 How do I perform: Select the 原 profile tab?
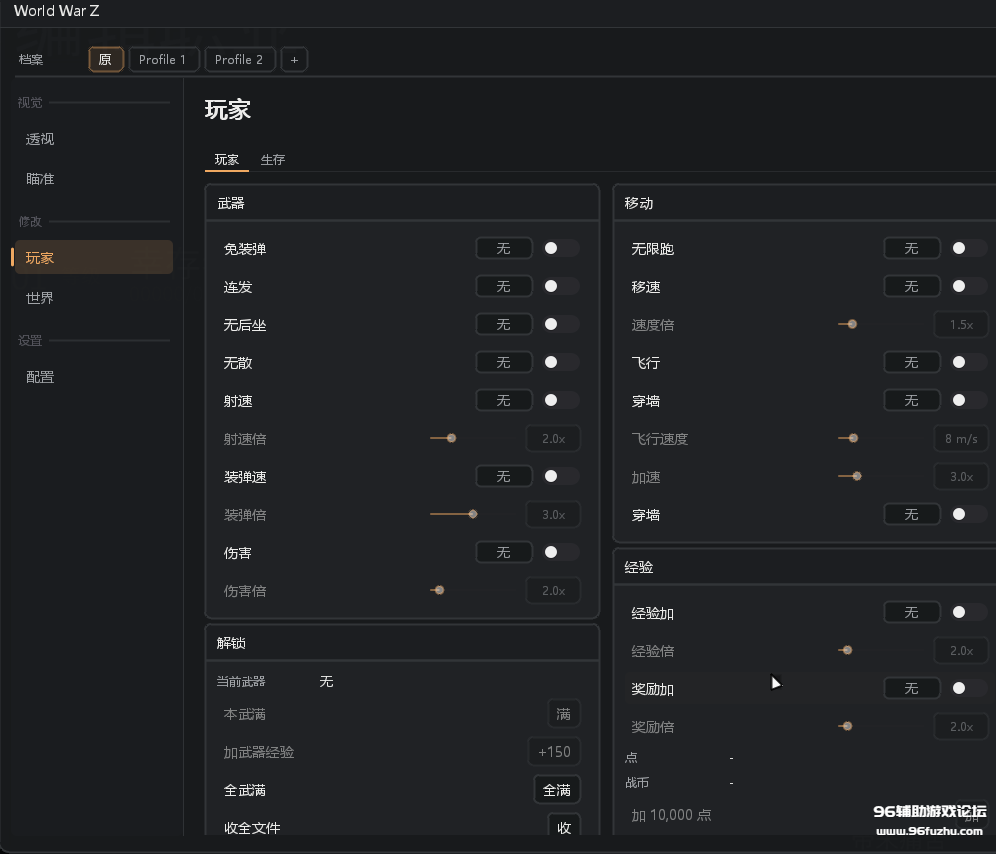point(105,60)
